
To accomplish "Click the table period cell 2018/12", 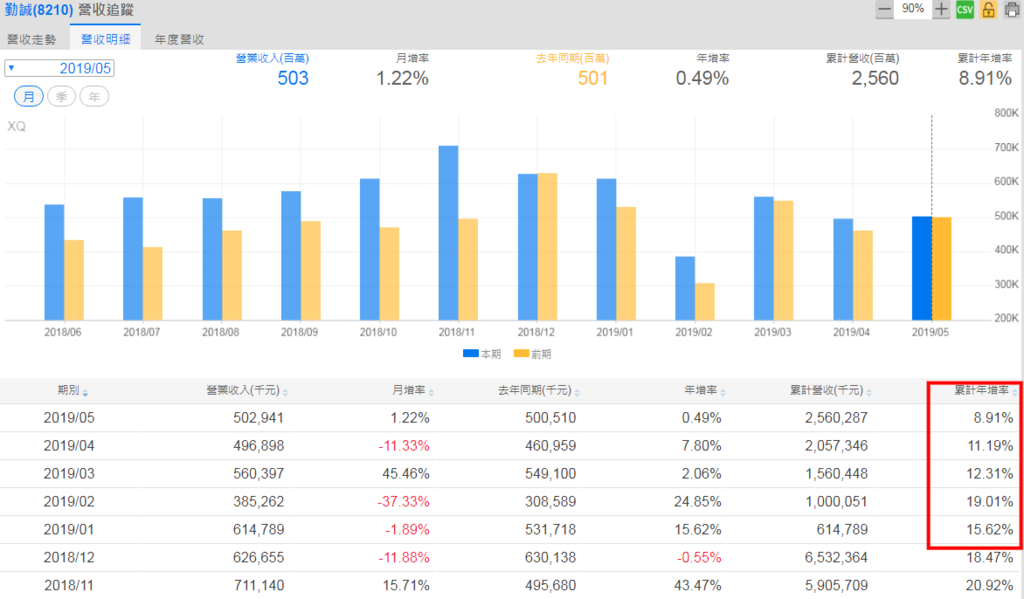I will click(x=69, y=558).
